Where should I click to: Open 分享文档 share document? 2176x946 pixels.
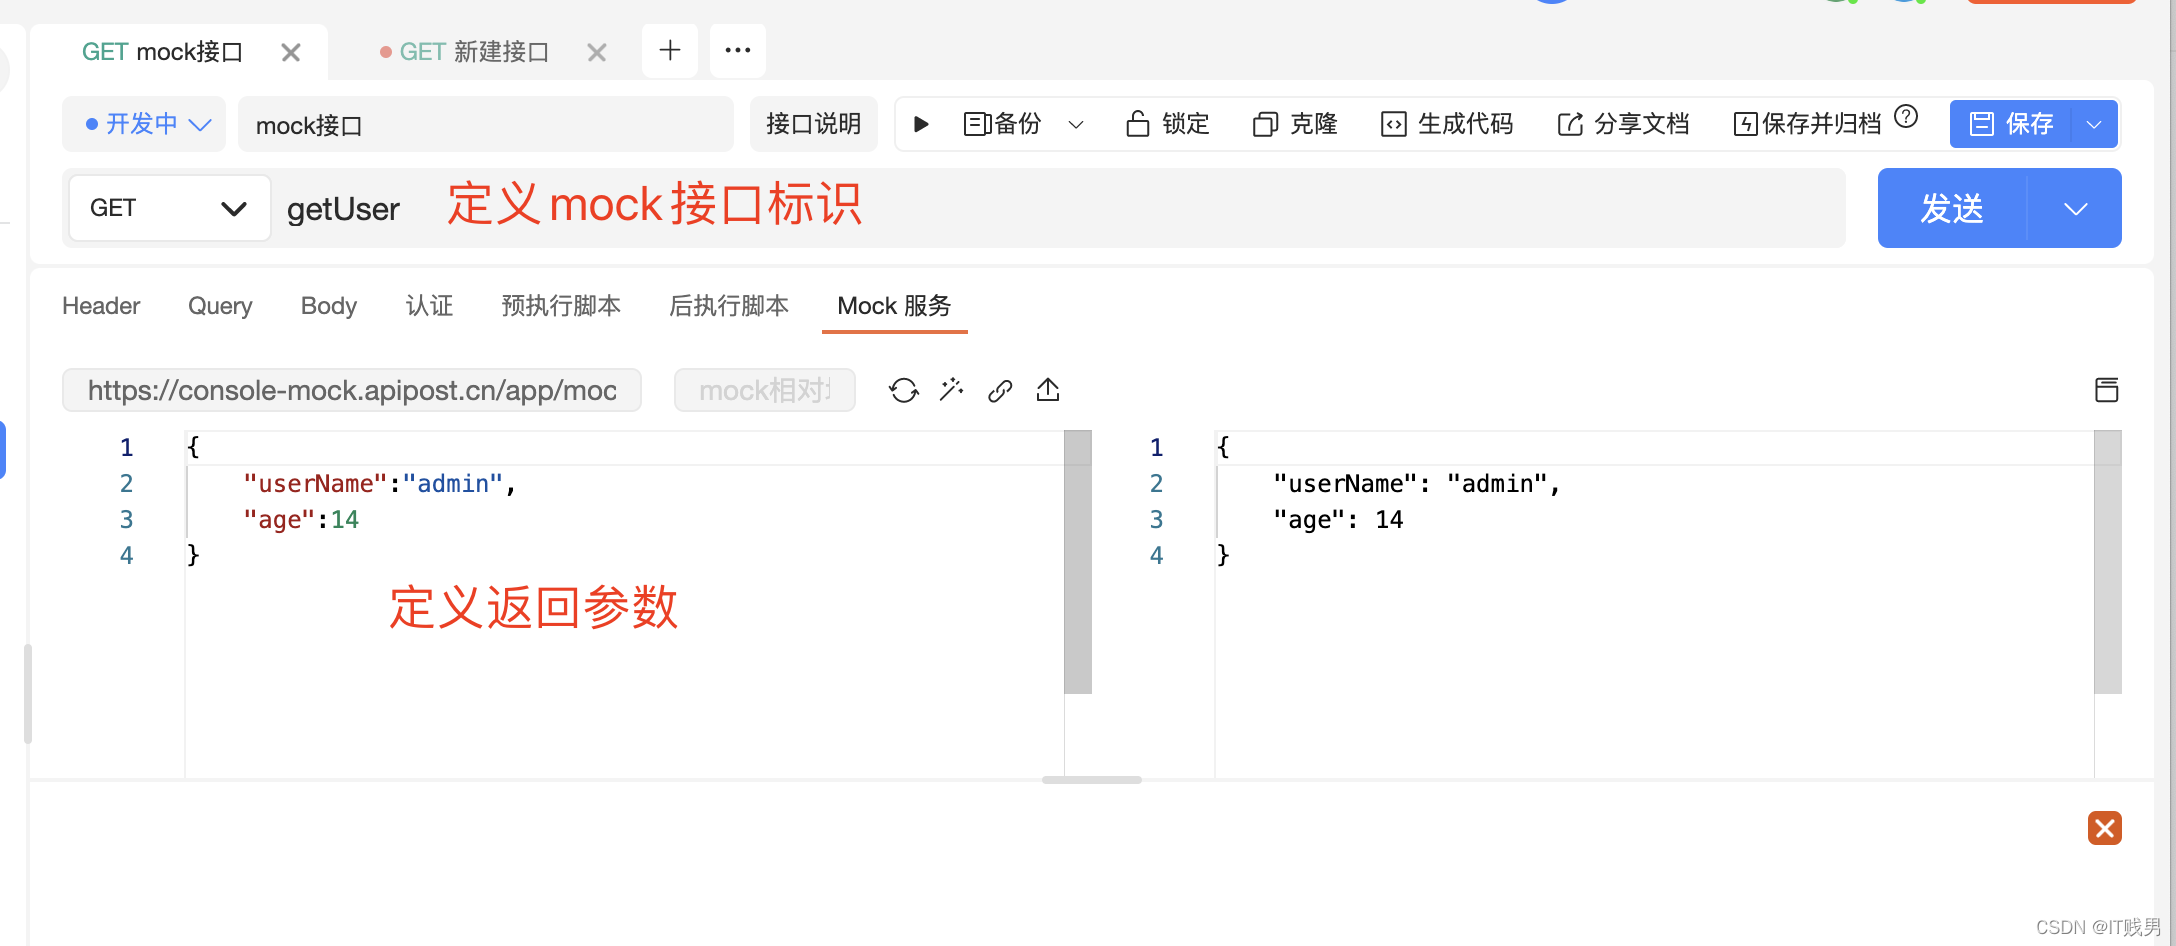pyautogui.click(x=1624, y=124)
